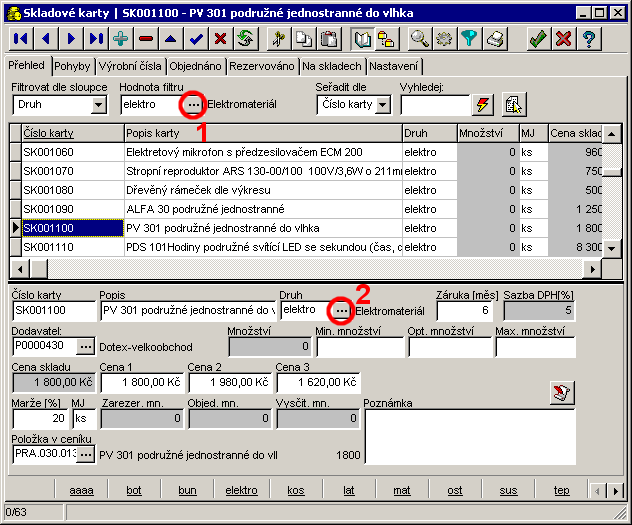Open filter value lookup ellipsis button

click(194, 104)
